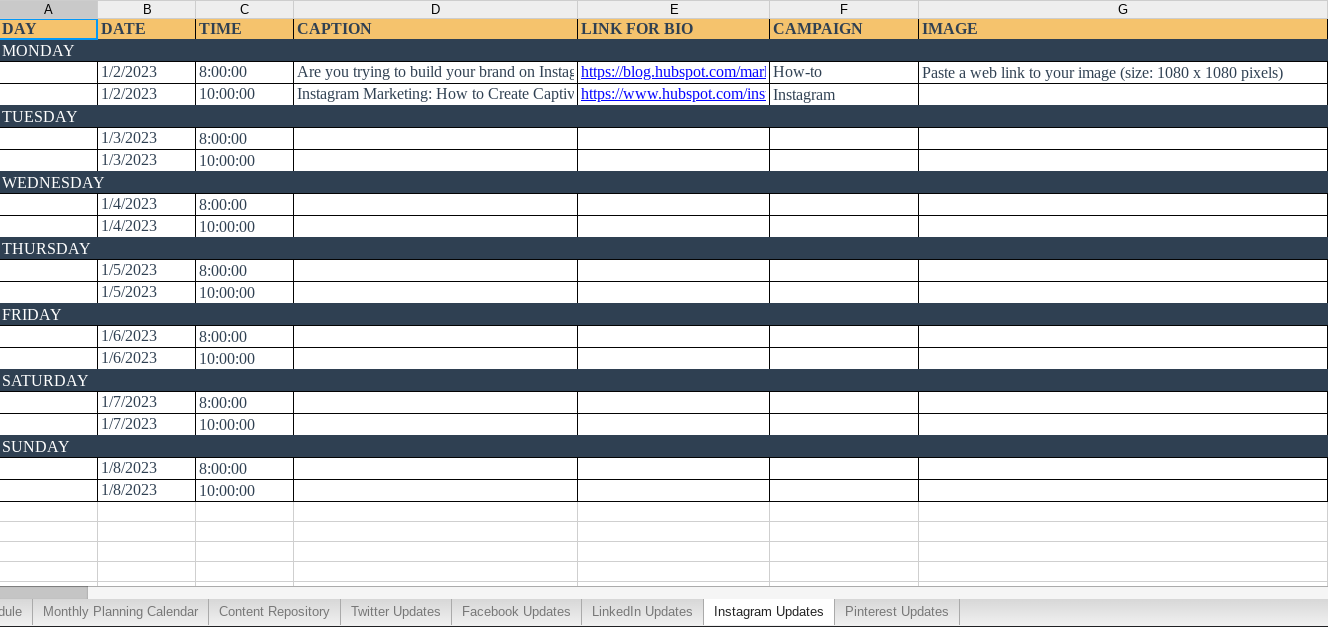Open the LinkedIn Updates sheet

(641, 611)
